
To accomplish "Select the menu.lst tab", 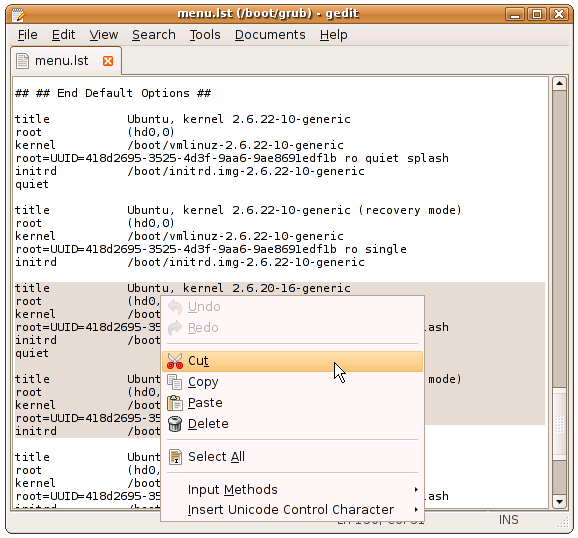I will pyautogui.click(x=66, y=61).
